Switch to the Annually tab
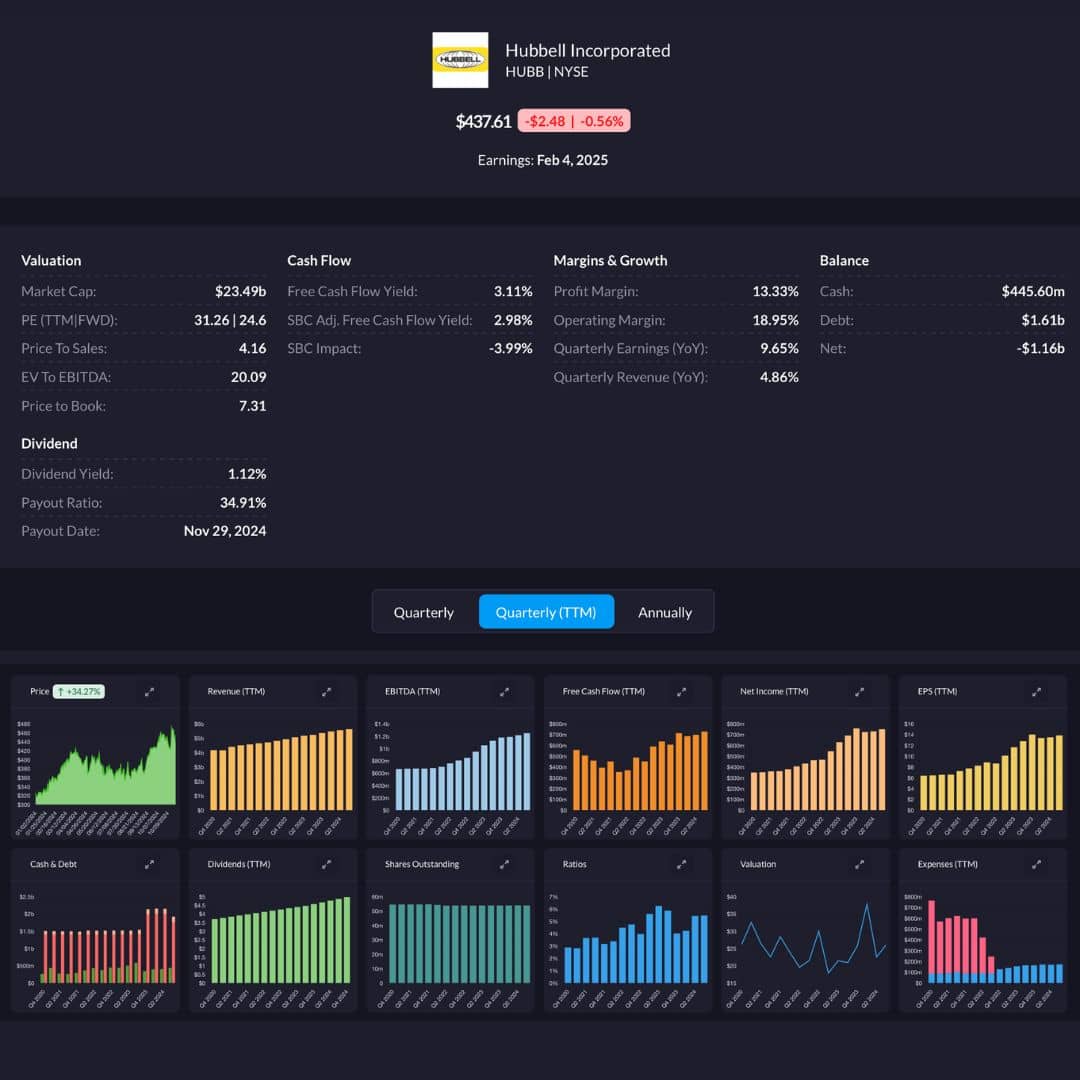The height and width of the screenshot is (1080, 1080). point(665,612)
